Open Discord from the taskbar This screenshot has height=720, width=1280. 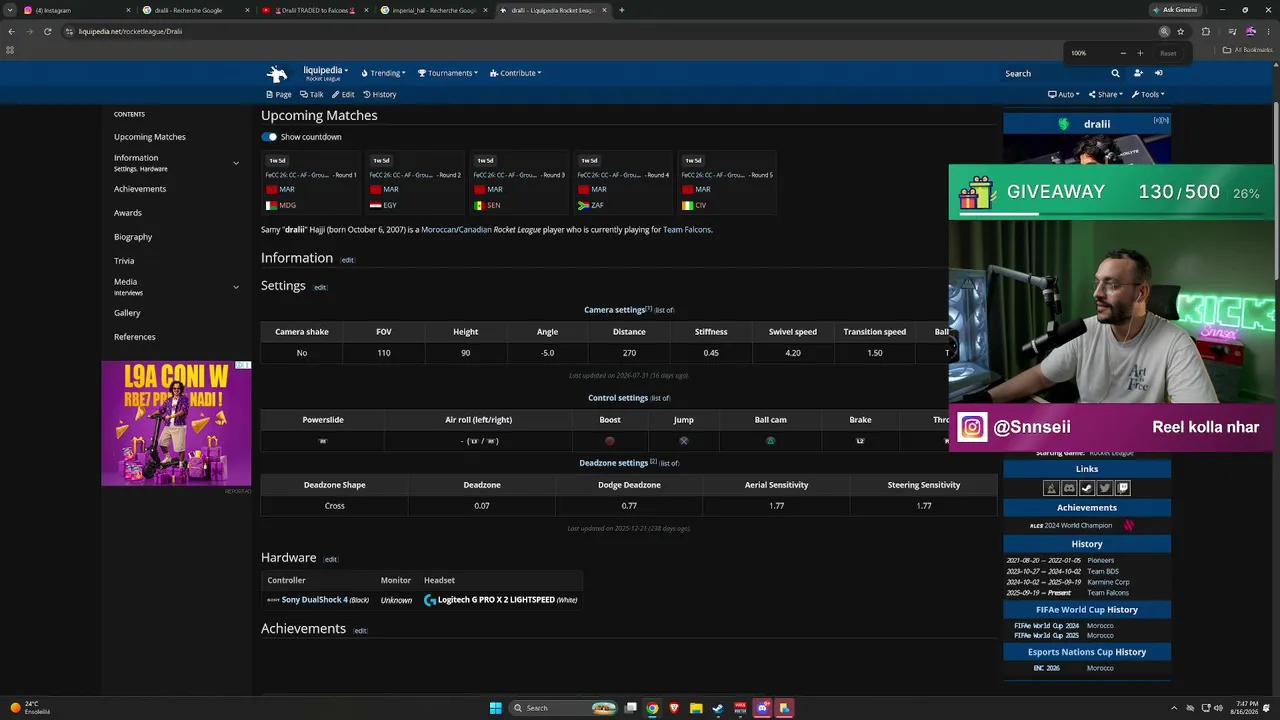coord(762,708)
